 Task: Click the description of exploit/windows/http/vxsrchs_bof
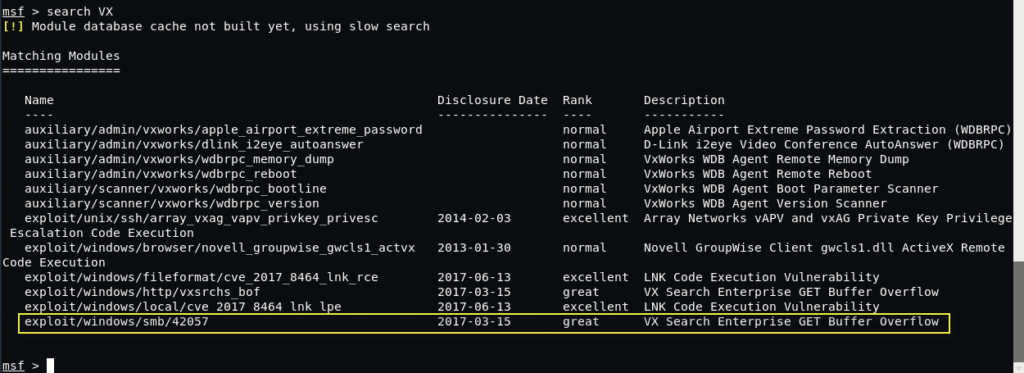pyautogui.click(x=790, y=292)
